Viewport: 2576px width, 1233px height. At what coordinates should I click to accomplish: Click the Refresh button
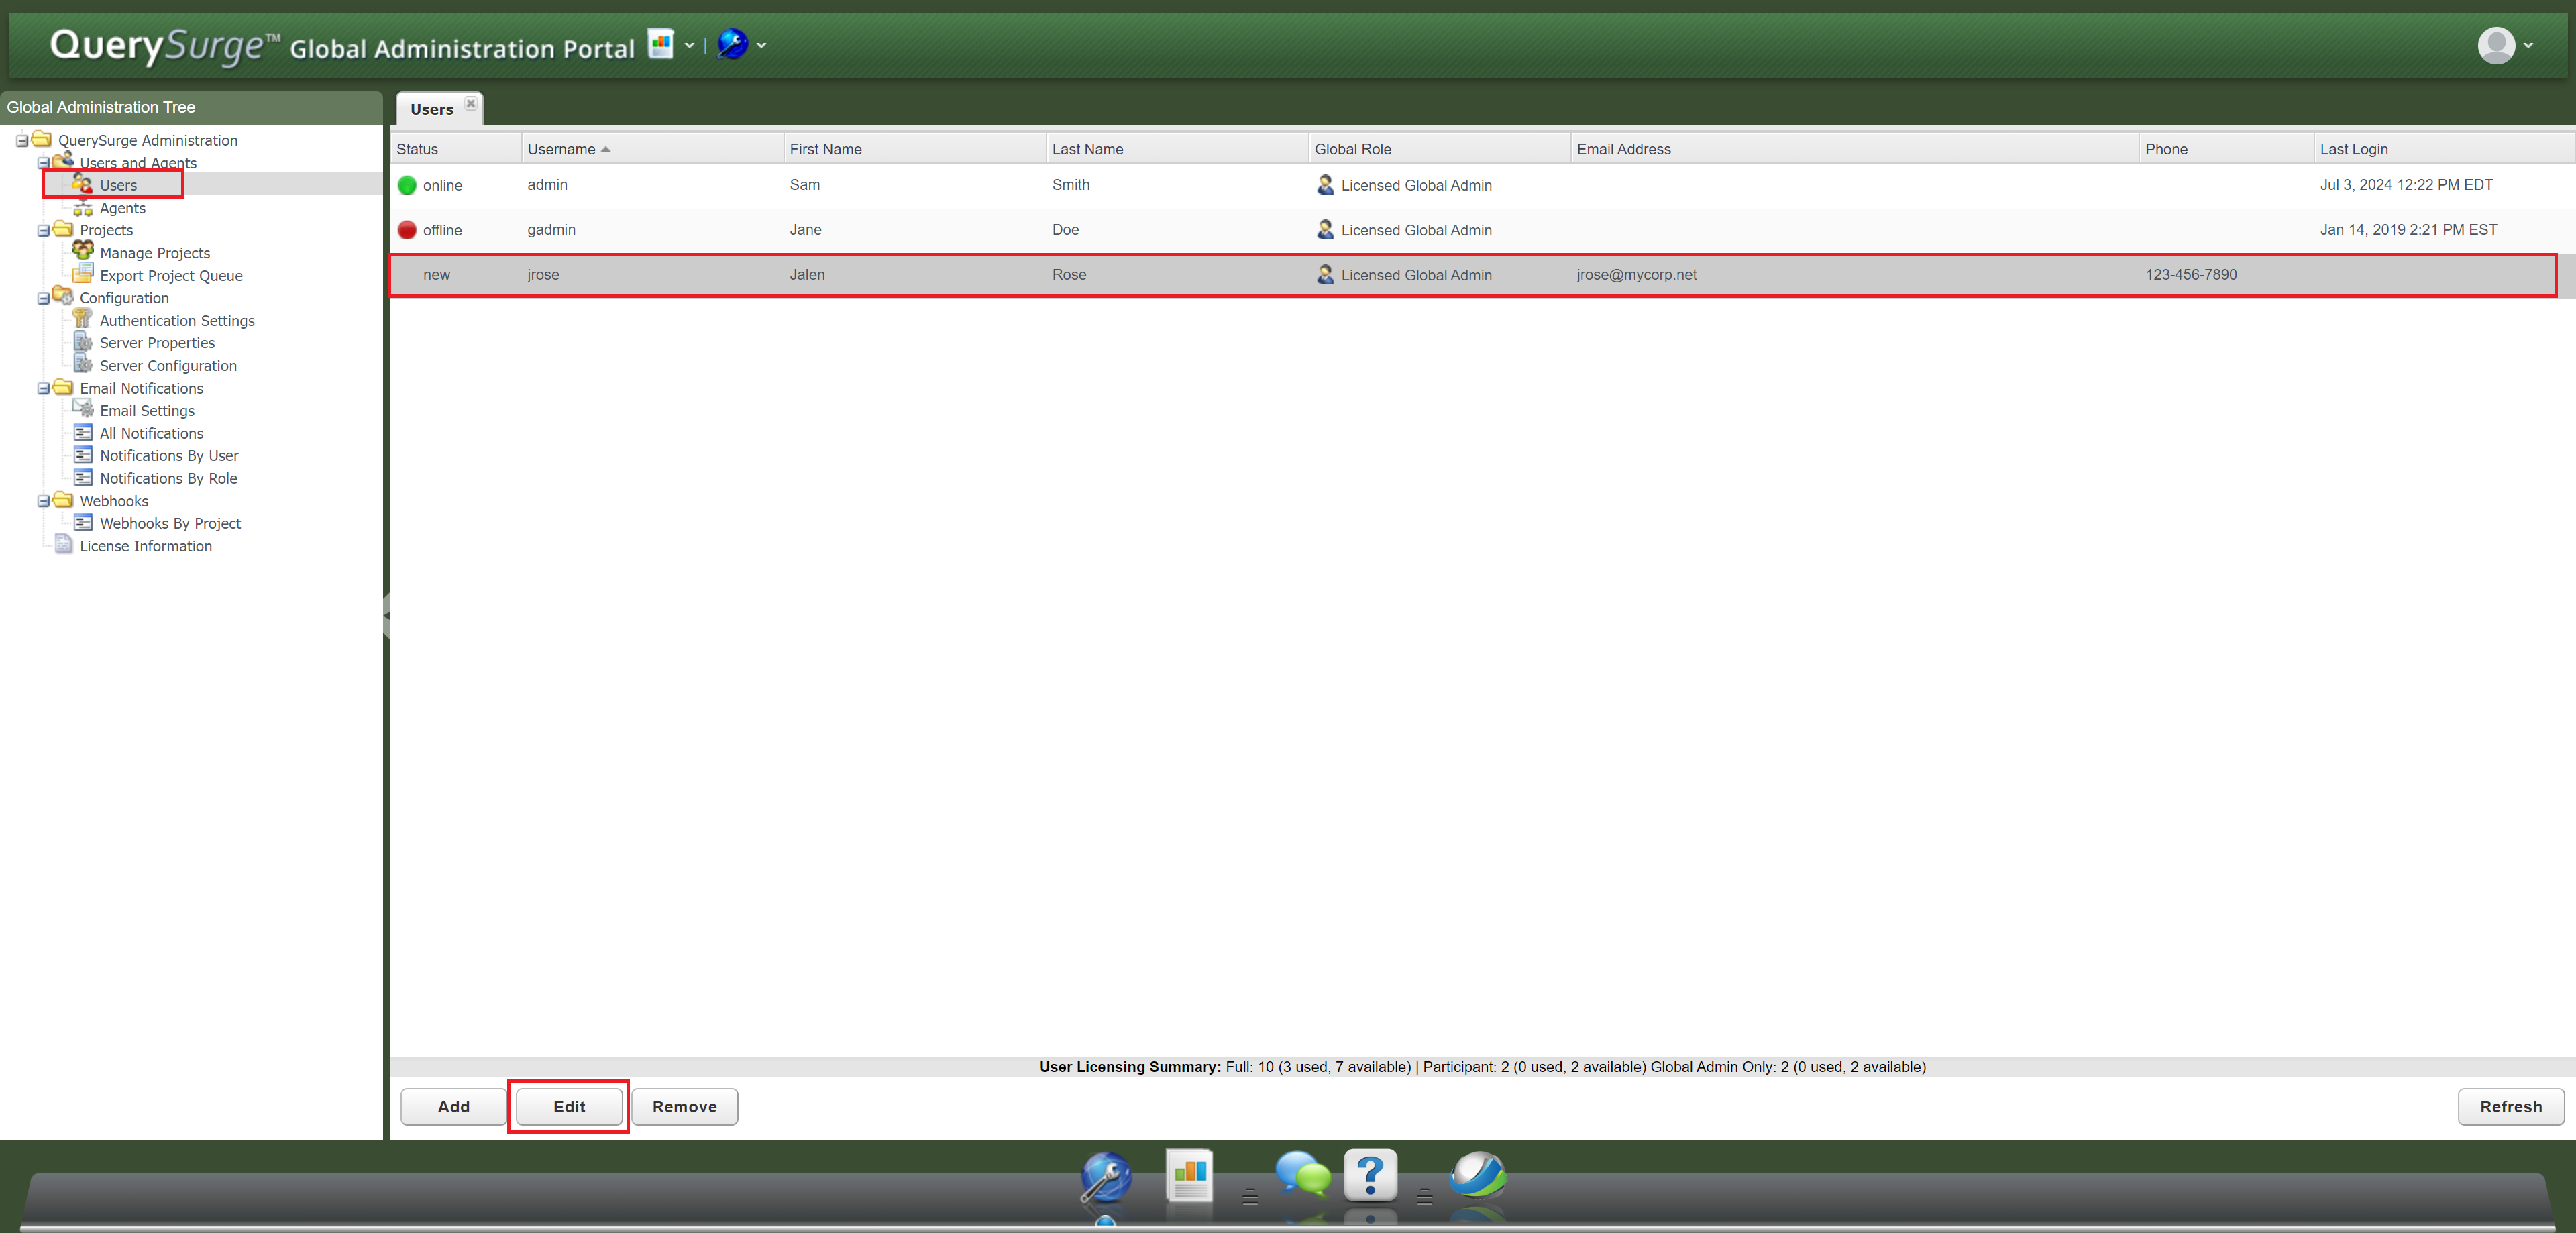pos(2510,1106)
